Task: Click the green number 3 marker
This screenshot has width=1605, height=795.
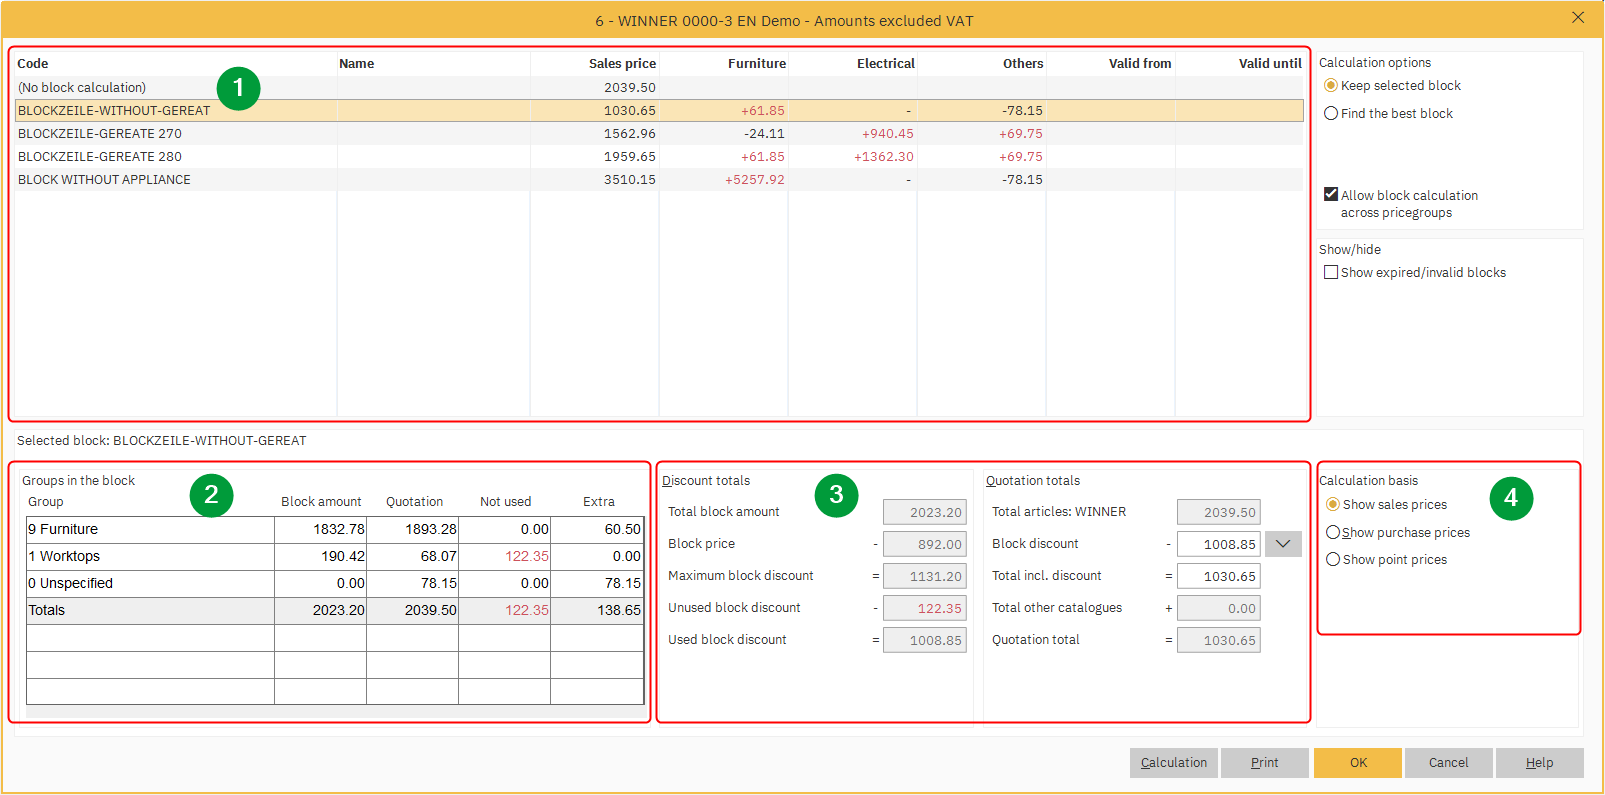Action: tap(836, 495)
